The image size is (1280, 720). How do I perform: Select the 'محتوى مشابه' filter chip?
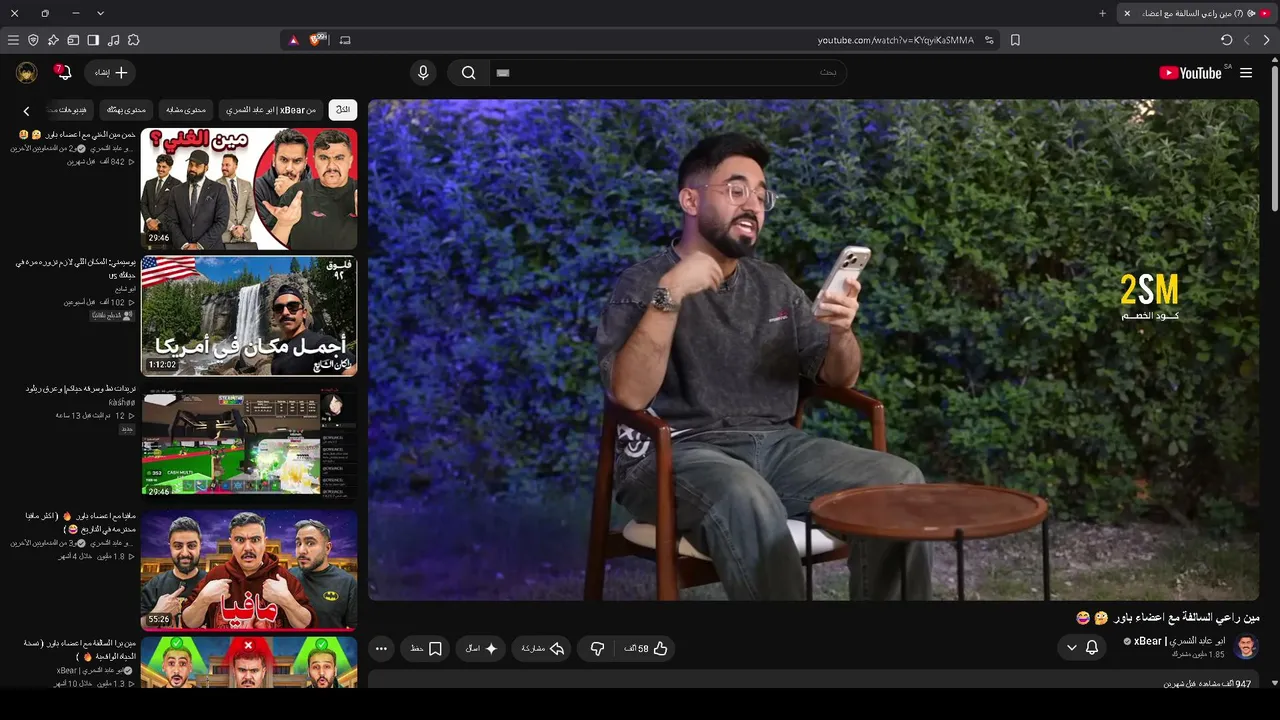tap(185, 109)
